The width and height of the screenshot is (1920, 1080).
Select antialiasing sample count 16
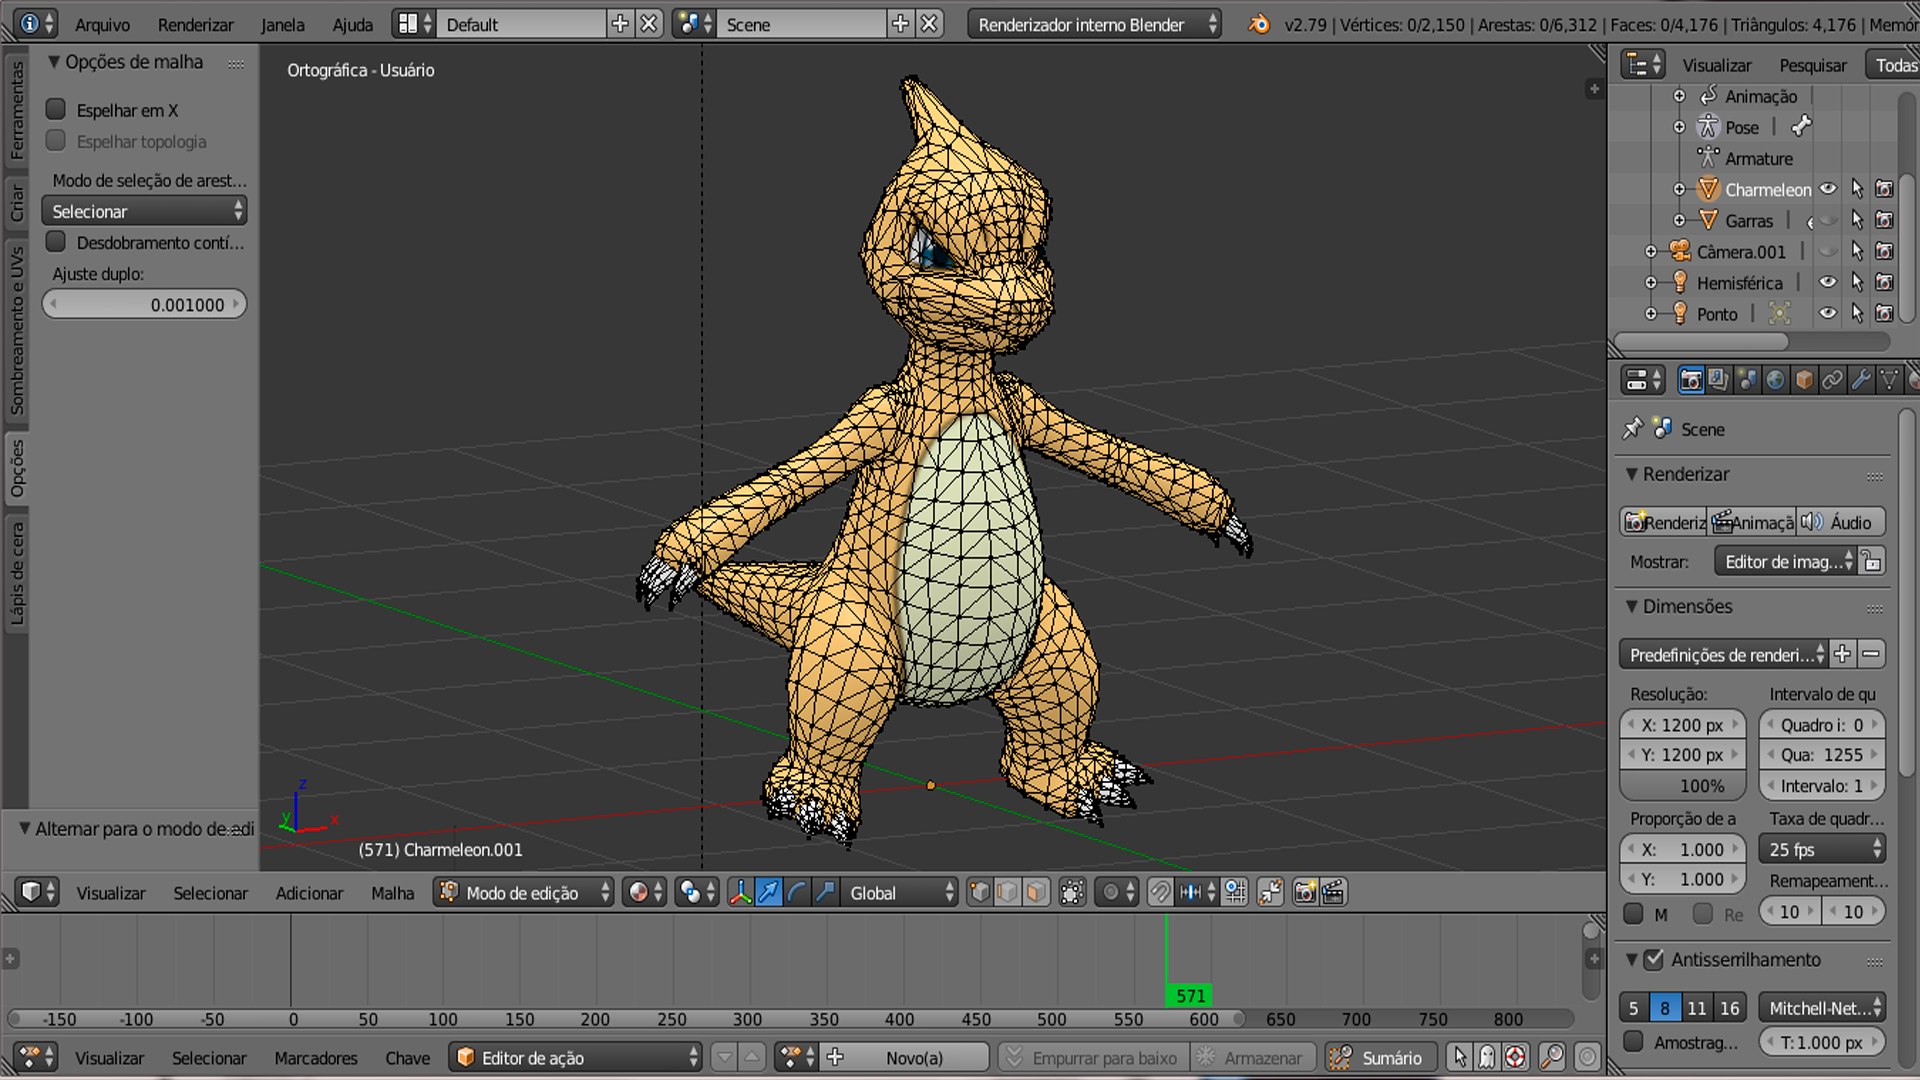click(1729, 1008)
